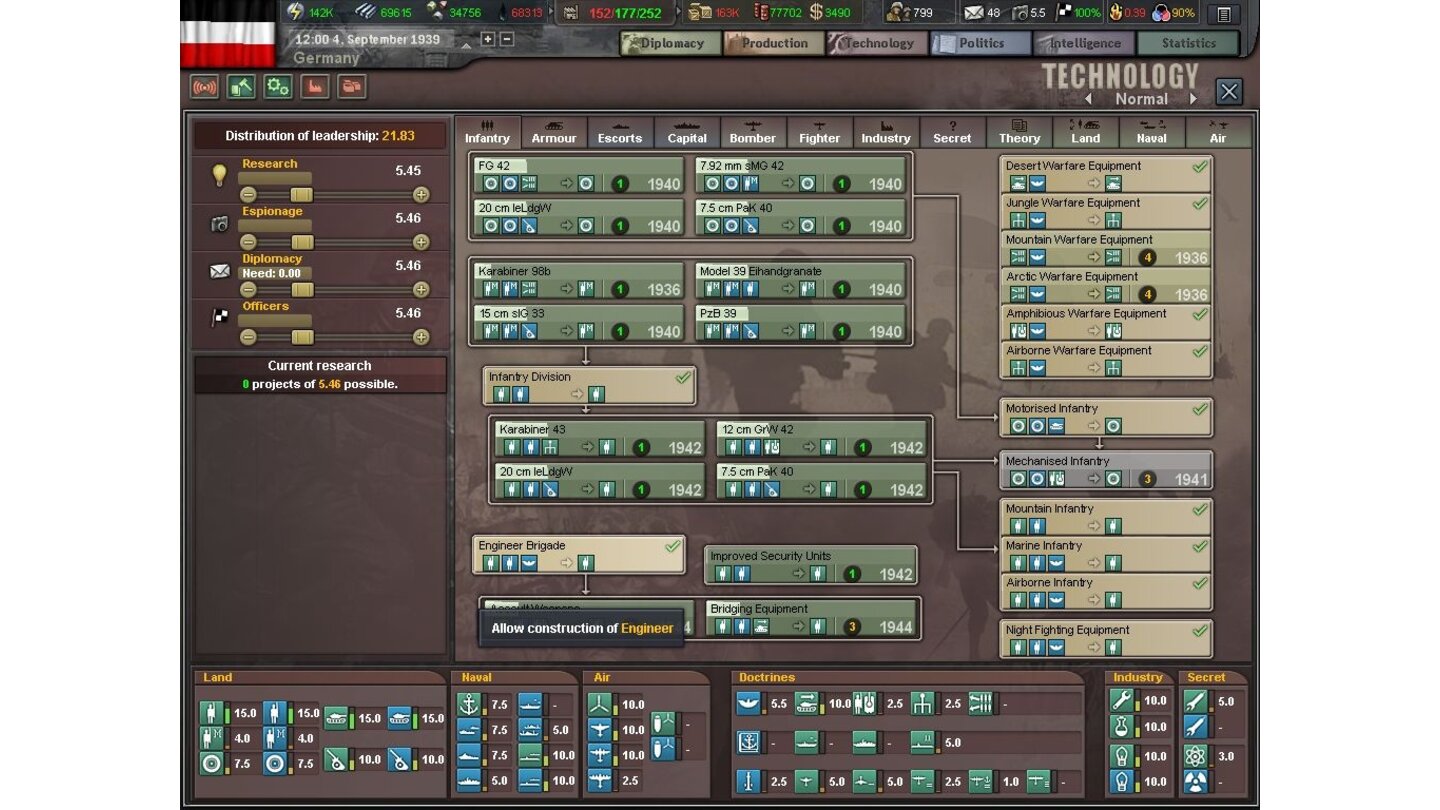This screenshot has height=810, width=1440.
Task: Select previous difficulty with arrow left of Normal
Action: point(1089,99)
